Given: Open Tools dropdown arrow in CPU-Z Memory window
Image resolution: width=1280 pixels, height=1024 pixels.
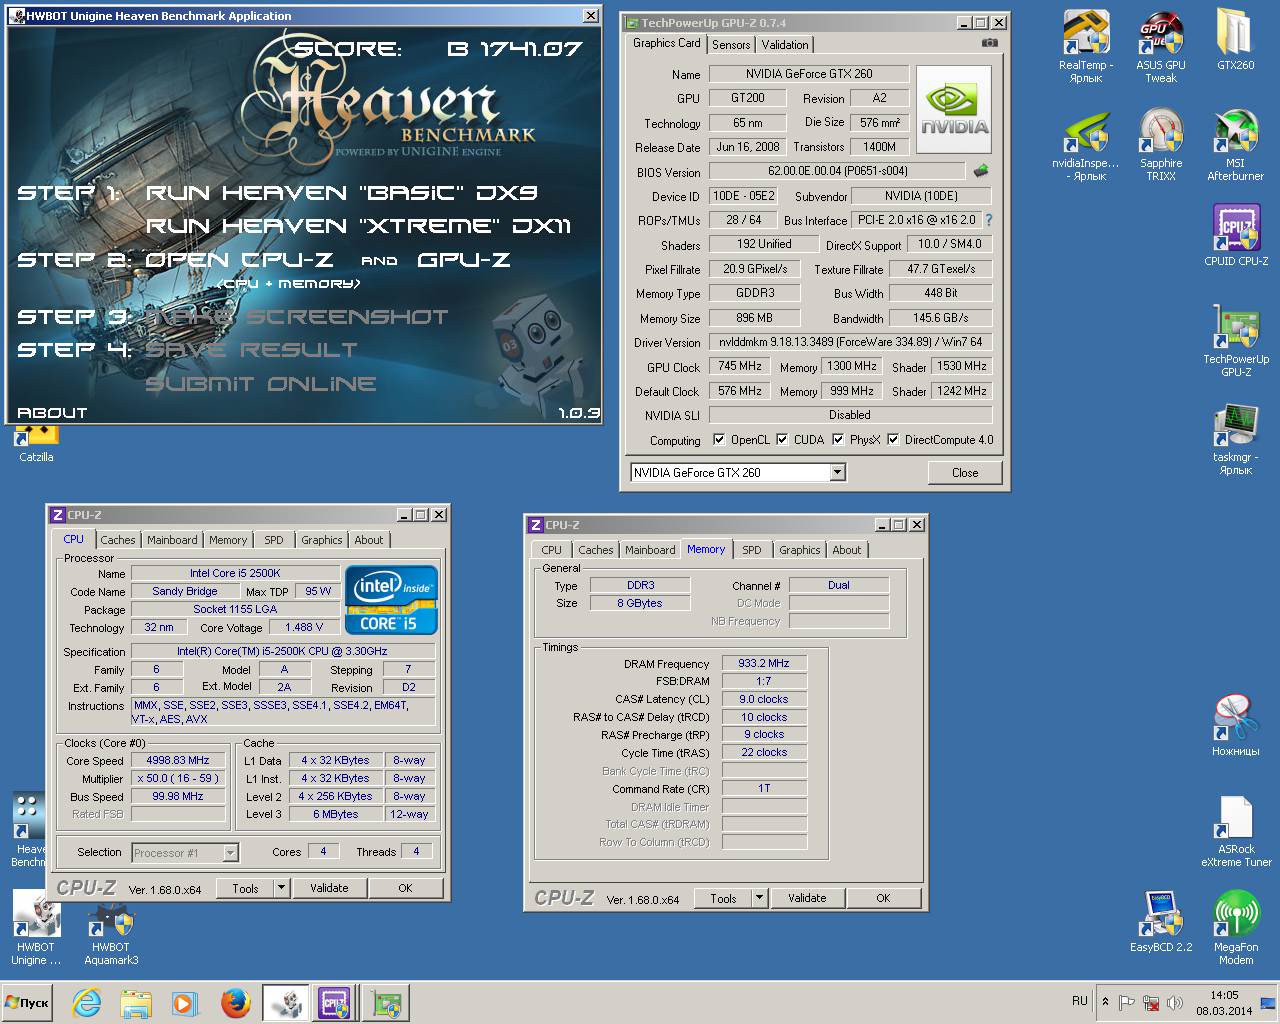Looking at the screenshot, I should [x=759, y=898].
